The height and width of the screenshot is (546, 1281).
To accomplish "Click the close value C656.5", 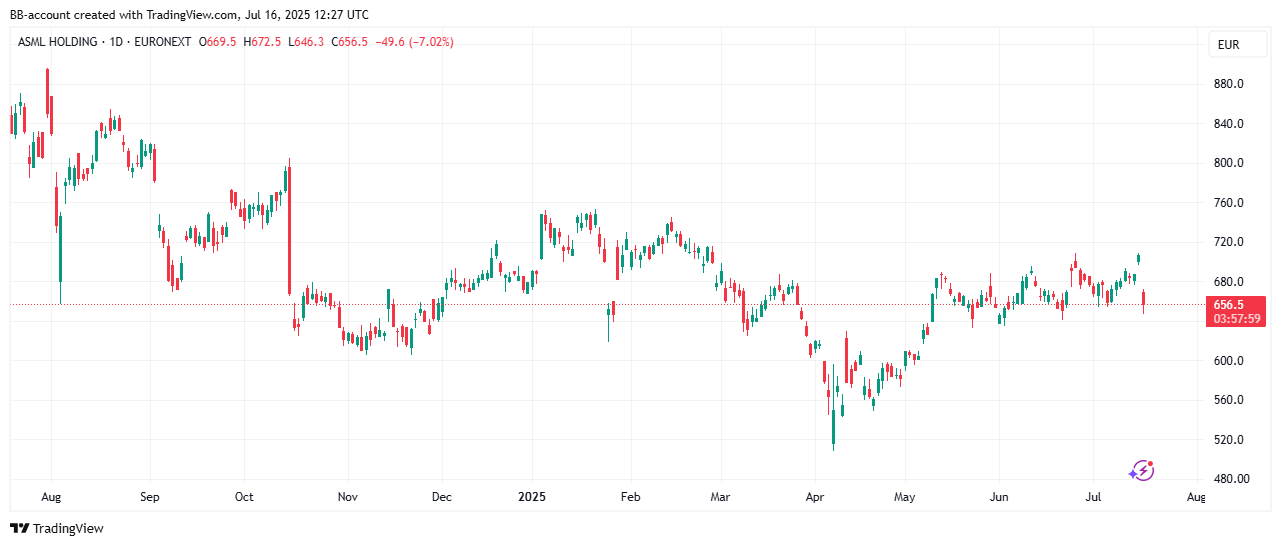I will click(x=348, y=42).
